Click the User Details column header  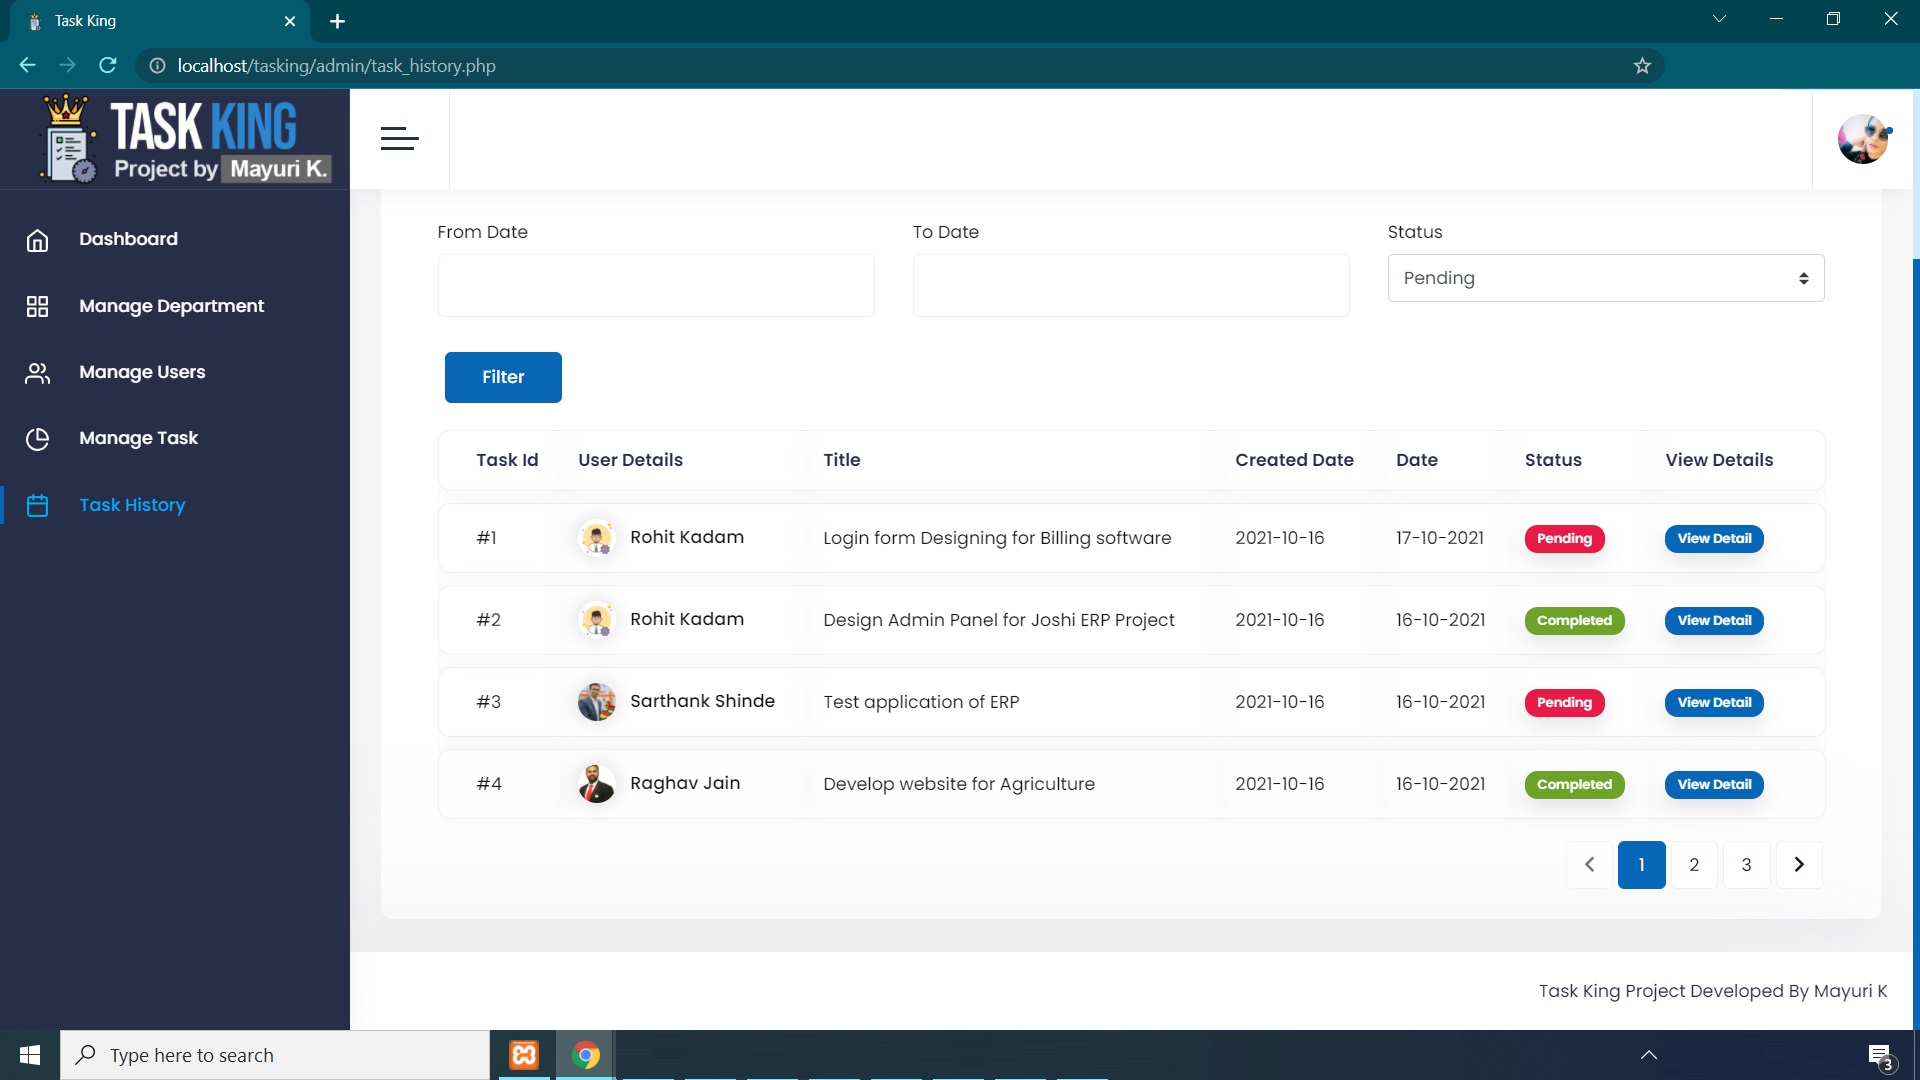[630, 460]
